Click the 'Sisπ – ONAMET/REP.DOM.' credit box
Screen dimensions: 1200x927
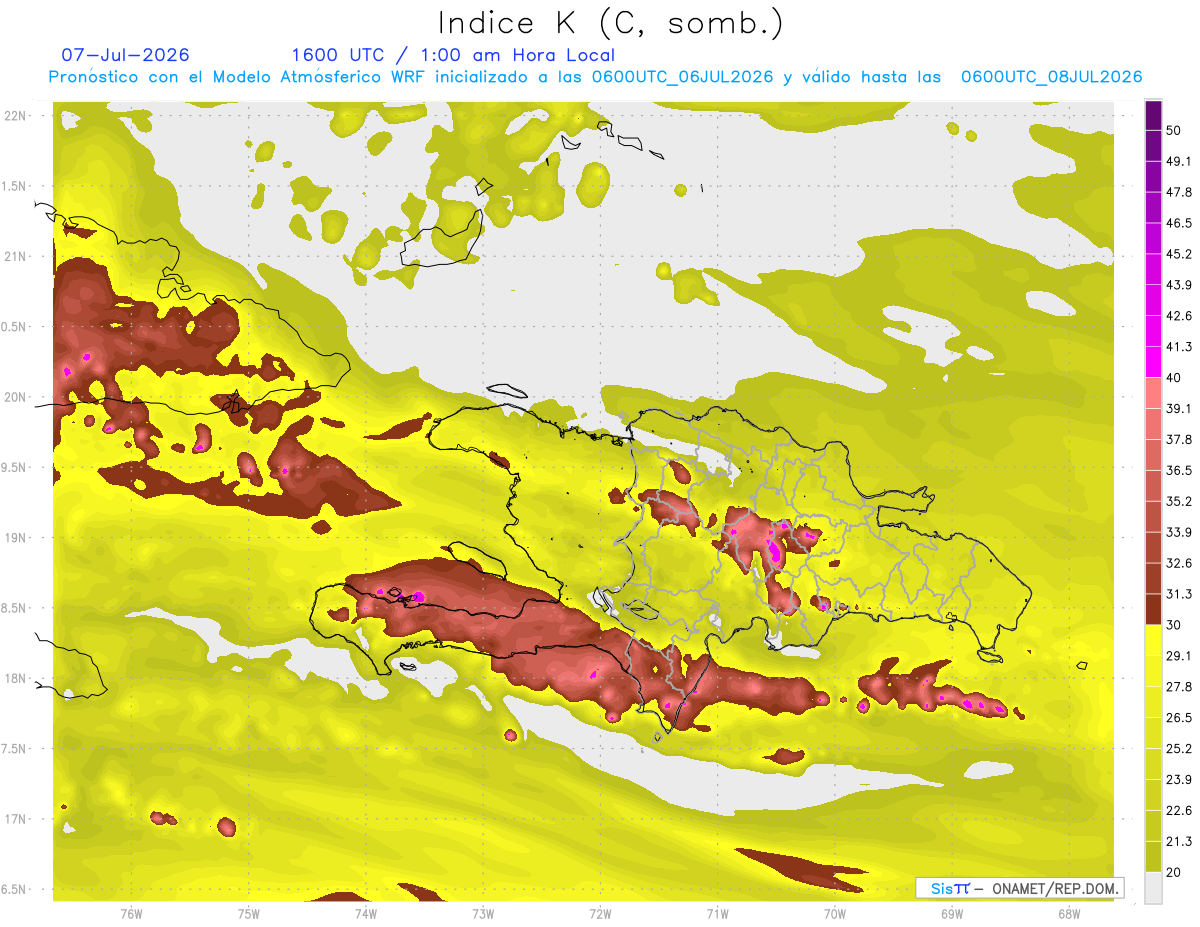pyautogui.click(x=1019, y=888)
